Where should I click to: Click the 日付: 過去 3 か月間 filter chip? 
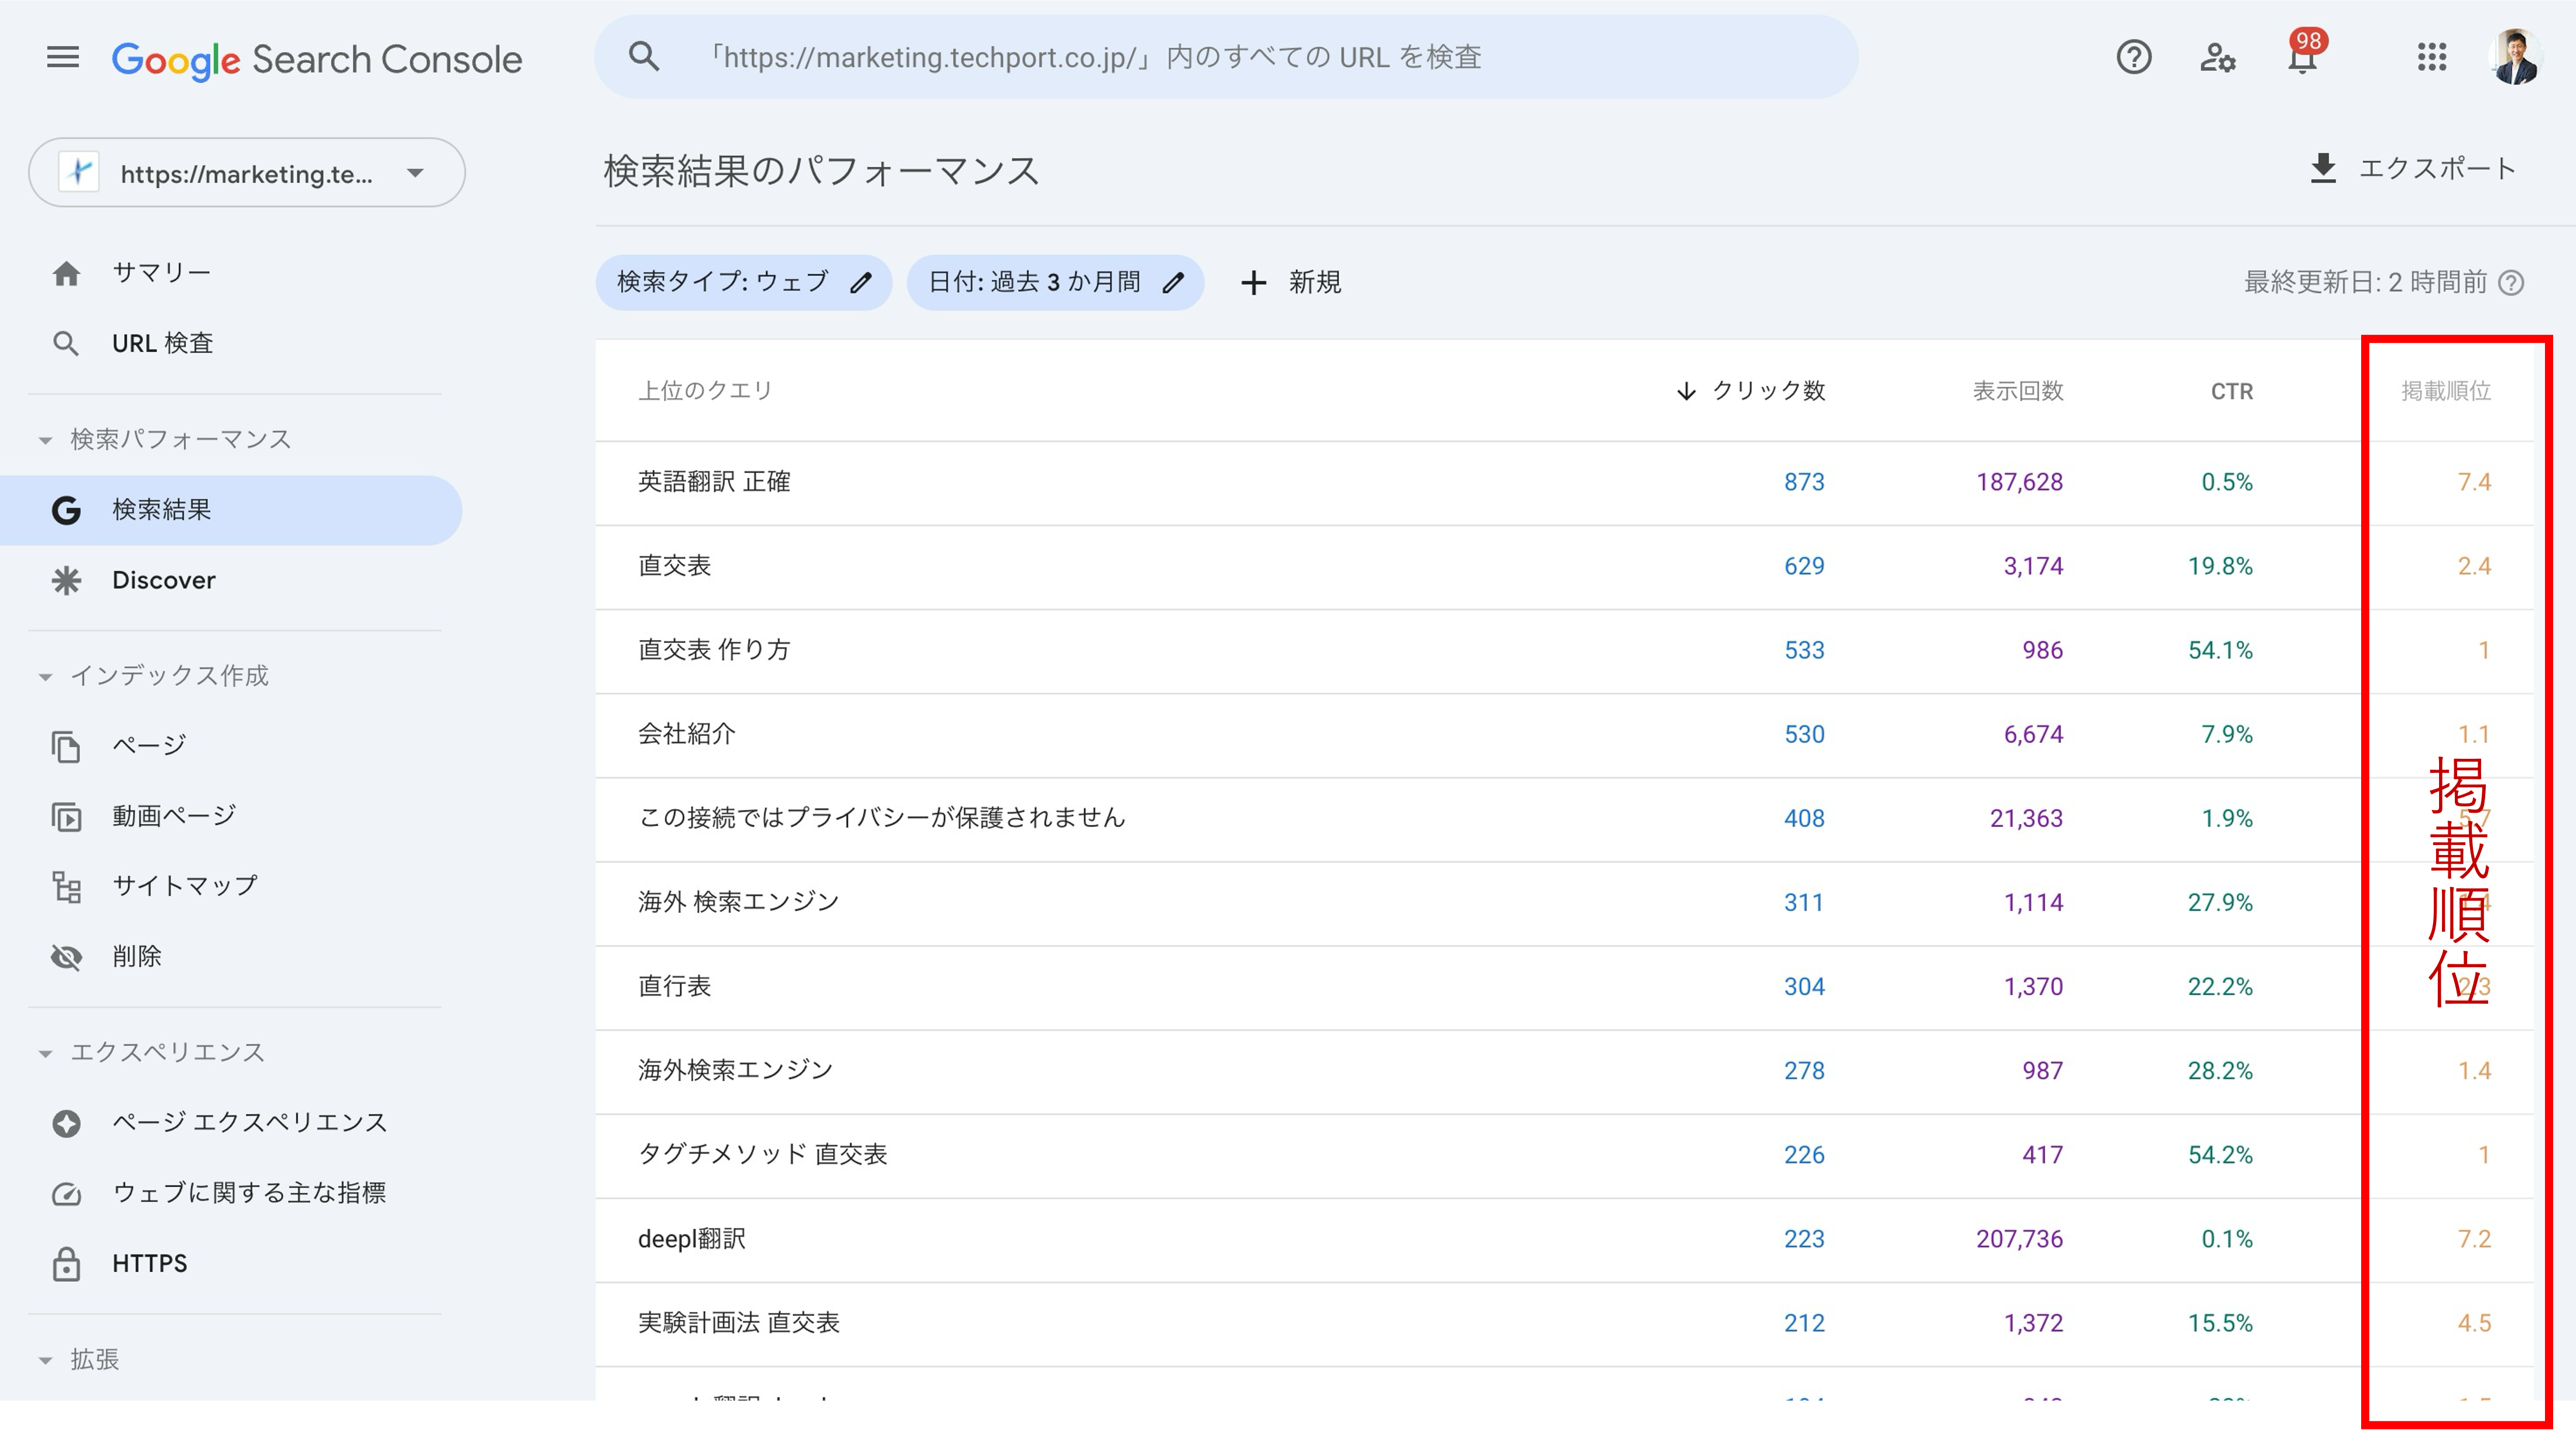pos(1055,283)
